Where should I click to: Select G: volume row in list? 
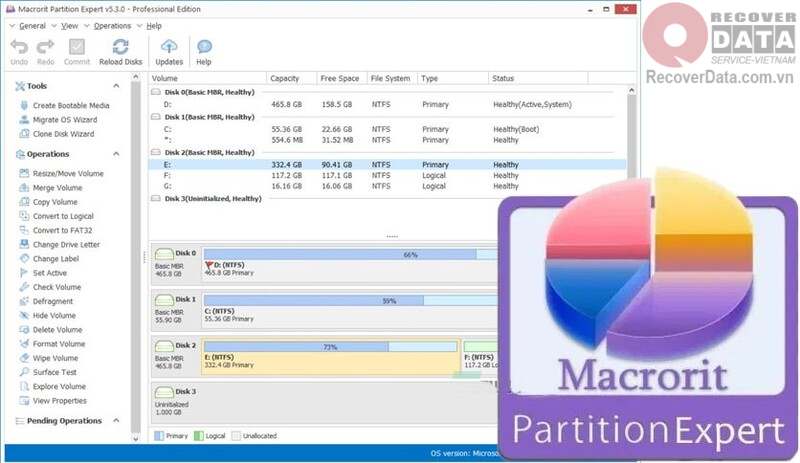388,186
